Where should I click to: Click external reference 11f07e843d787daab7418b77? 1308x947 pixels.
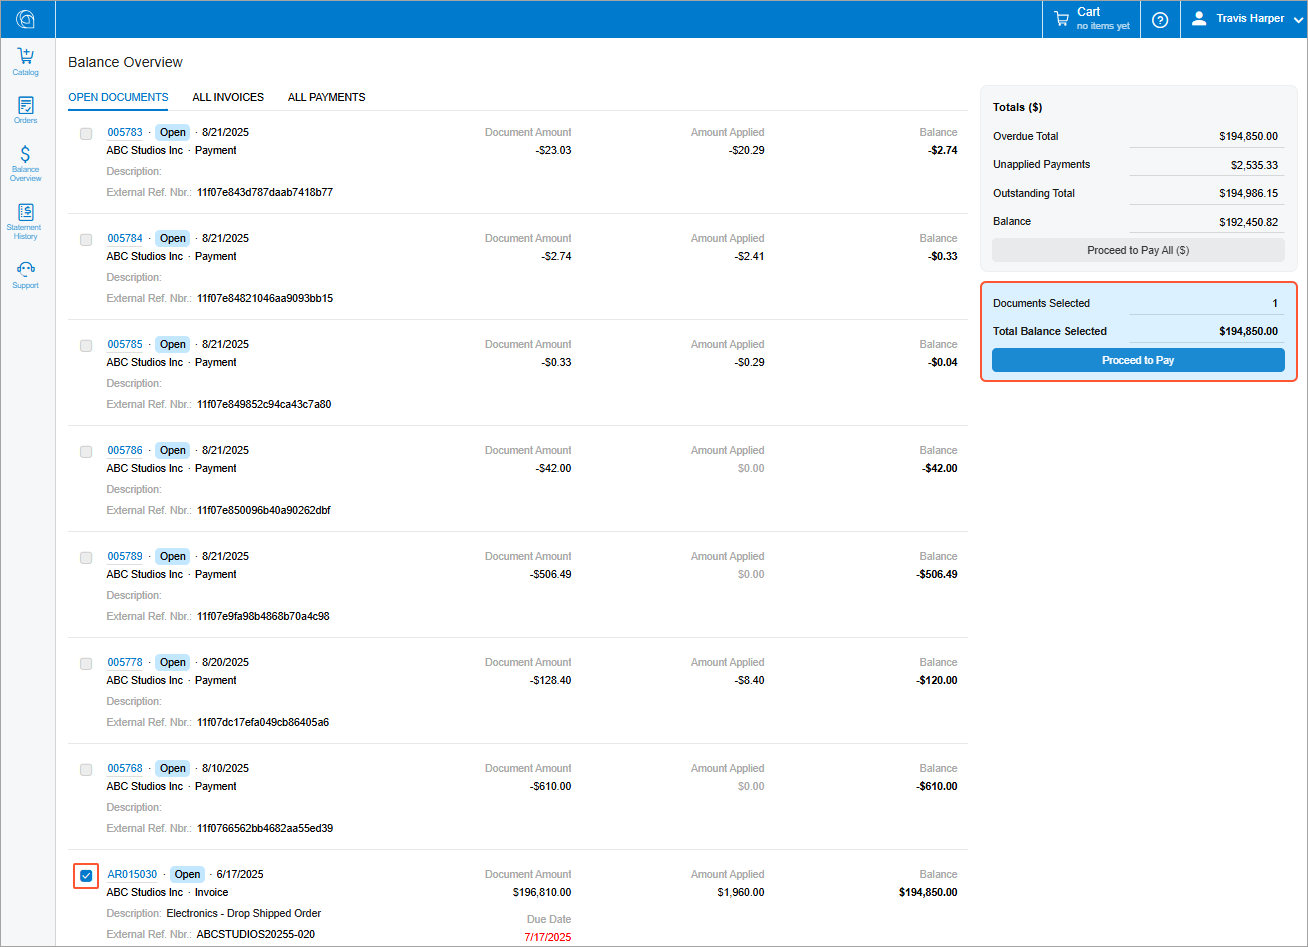click(265, 192)
